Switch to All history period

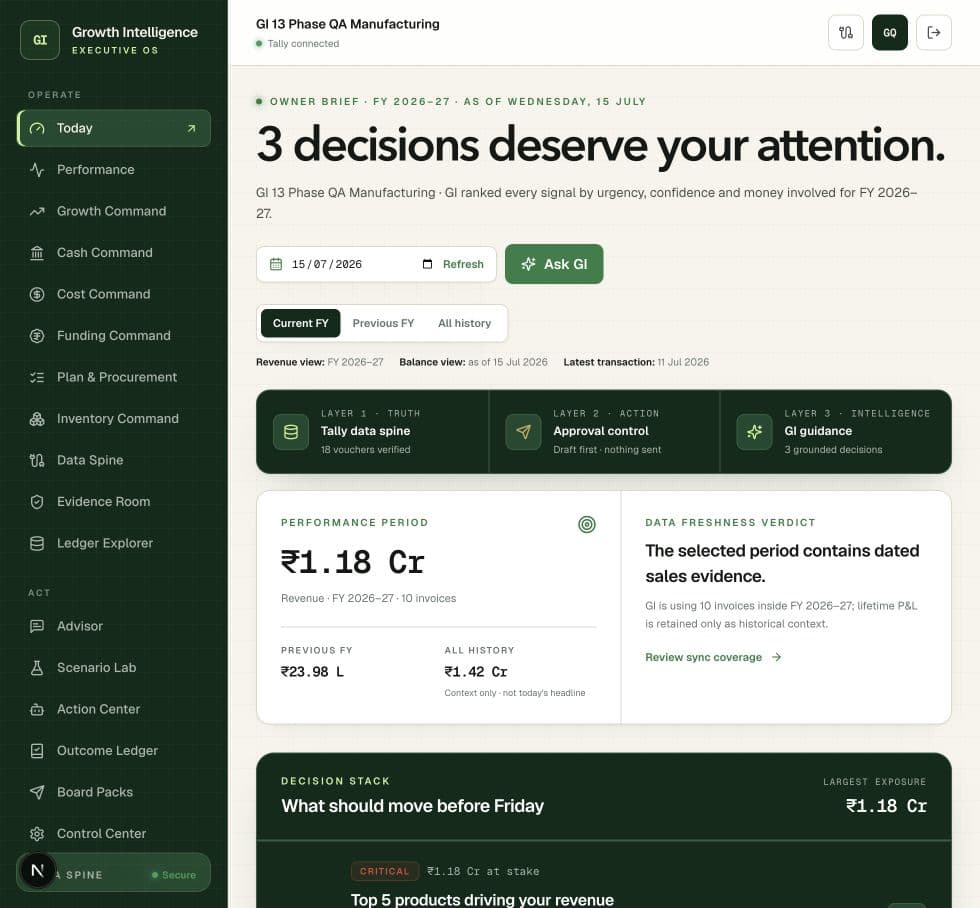click(464, 323)
